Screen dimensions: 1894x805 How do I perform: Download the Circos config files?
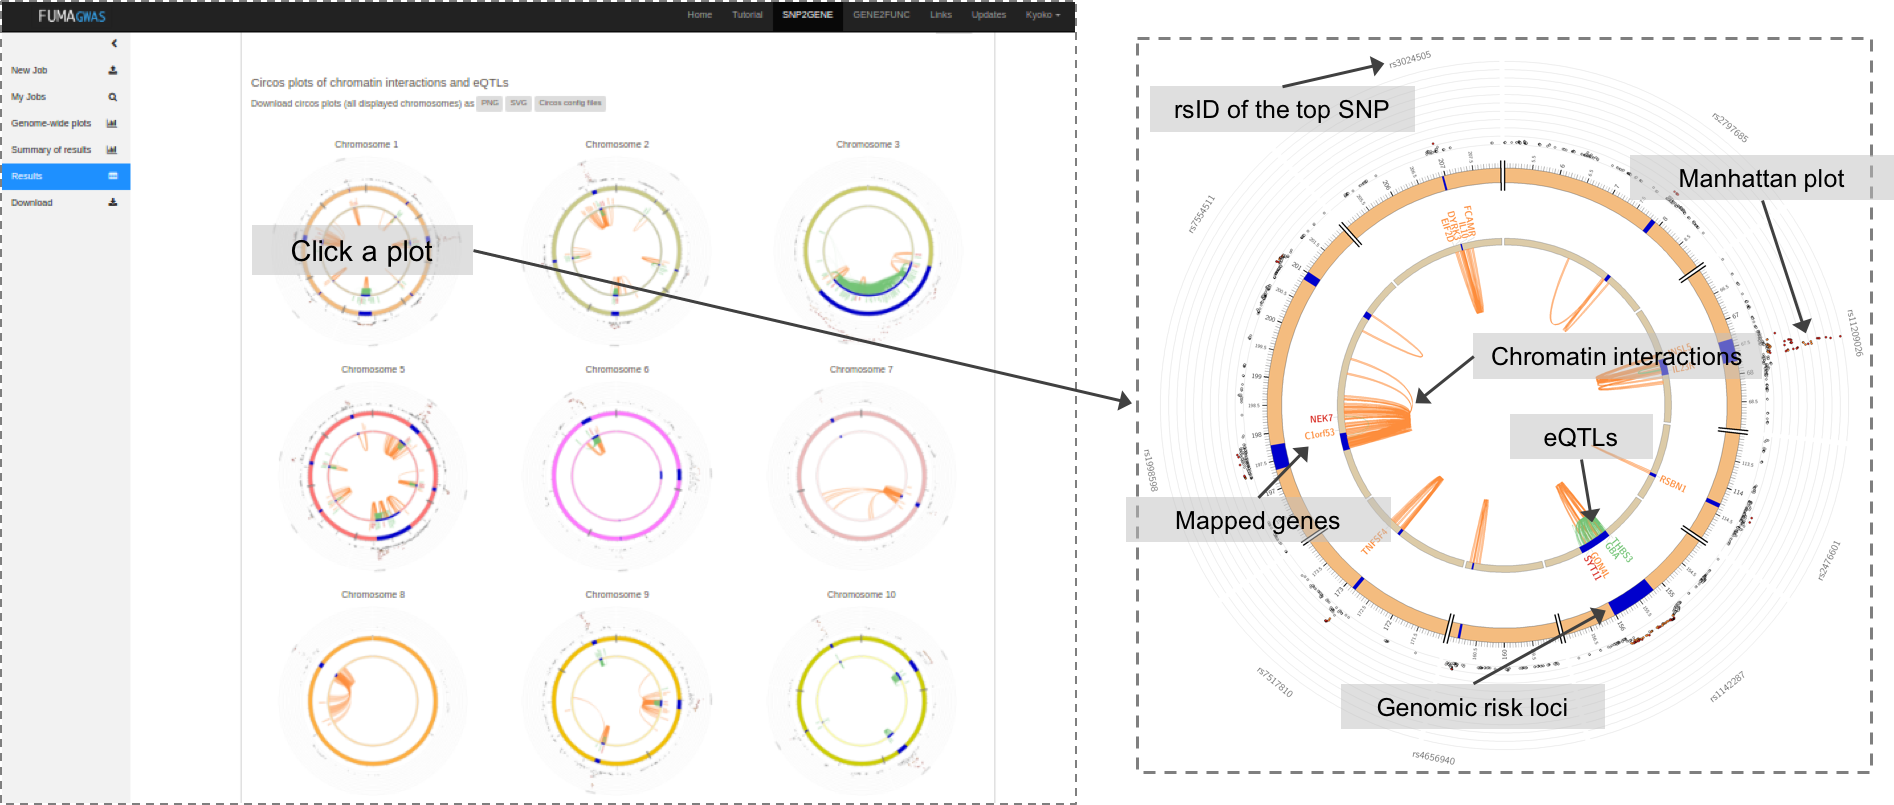tap(570, 103)
